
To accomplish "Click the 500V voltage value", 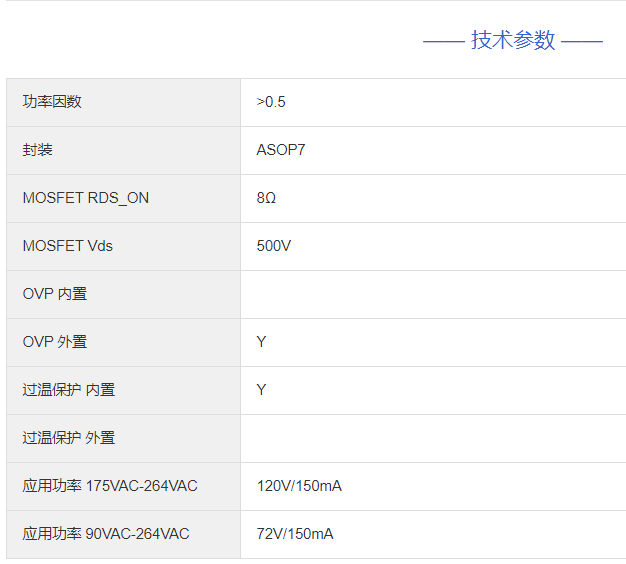I will coord(274,246).
